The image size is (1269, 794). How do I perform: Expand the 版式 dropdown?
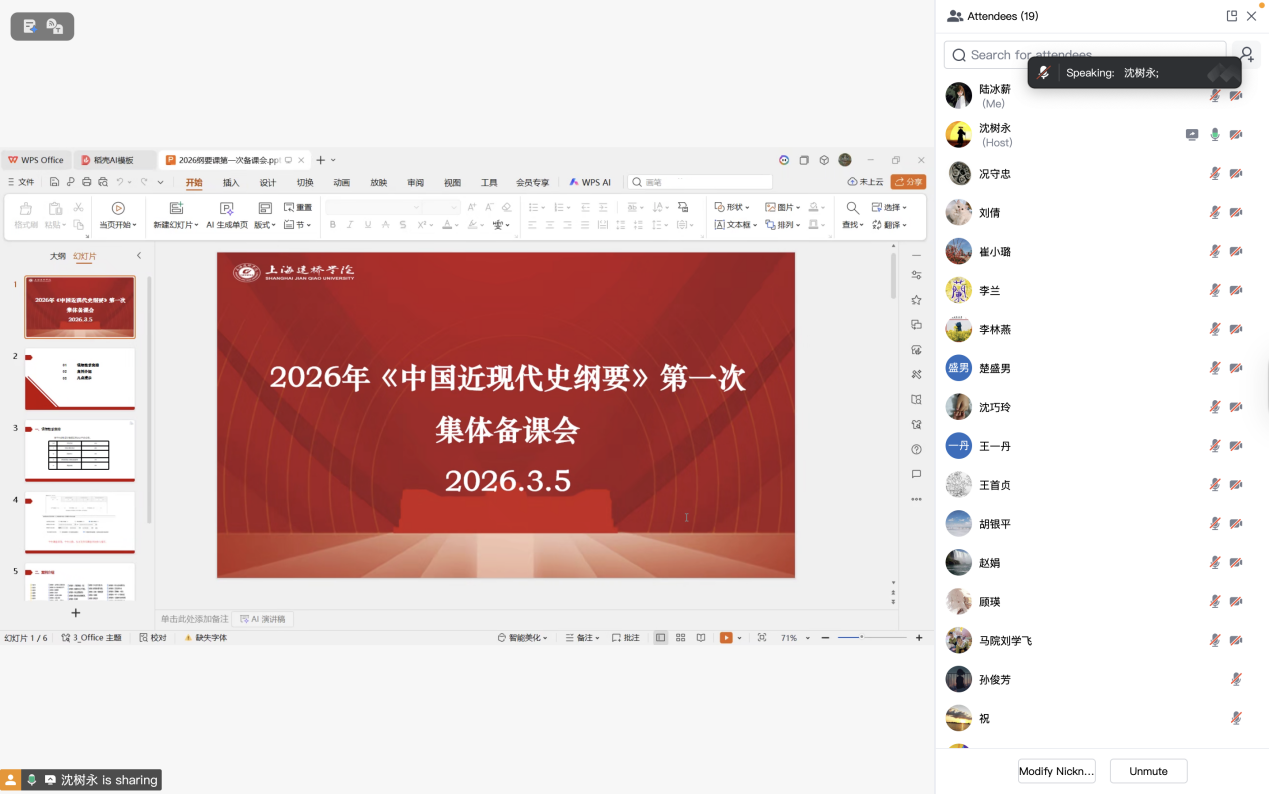click(x=266, y=224)
